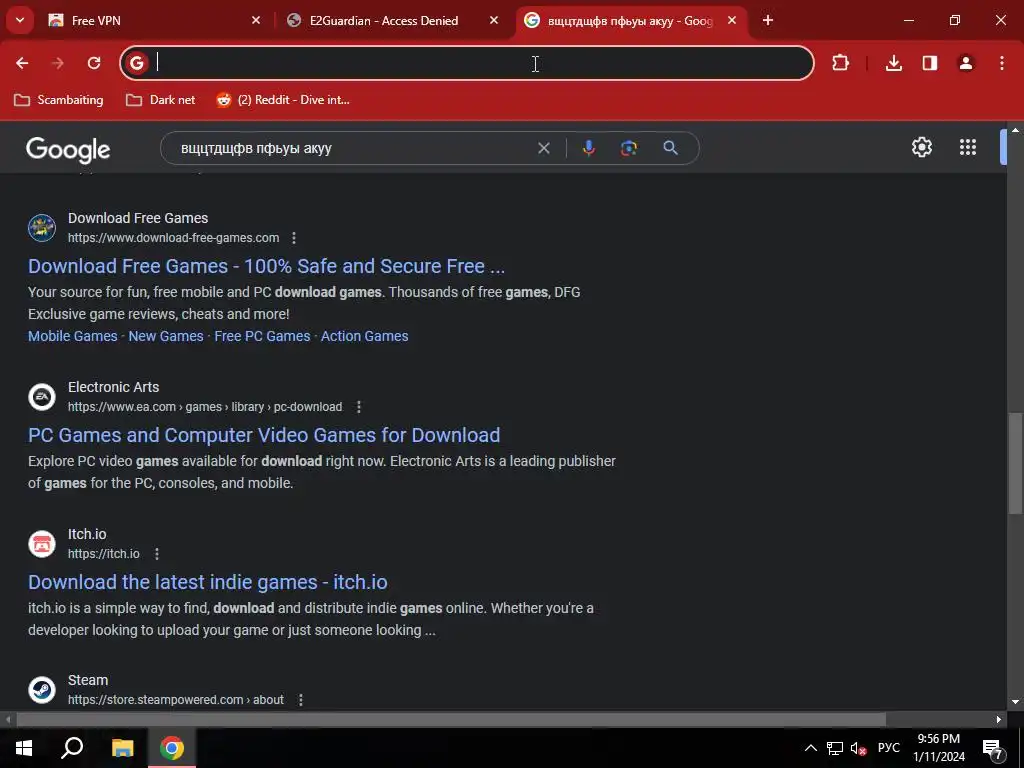Open the muted volume tray icon

858,748
